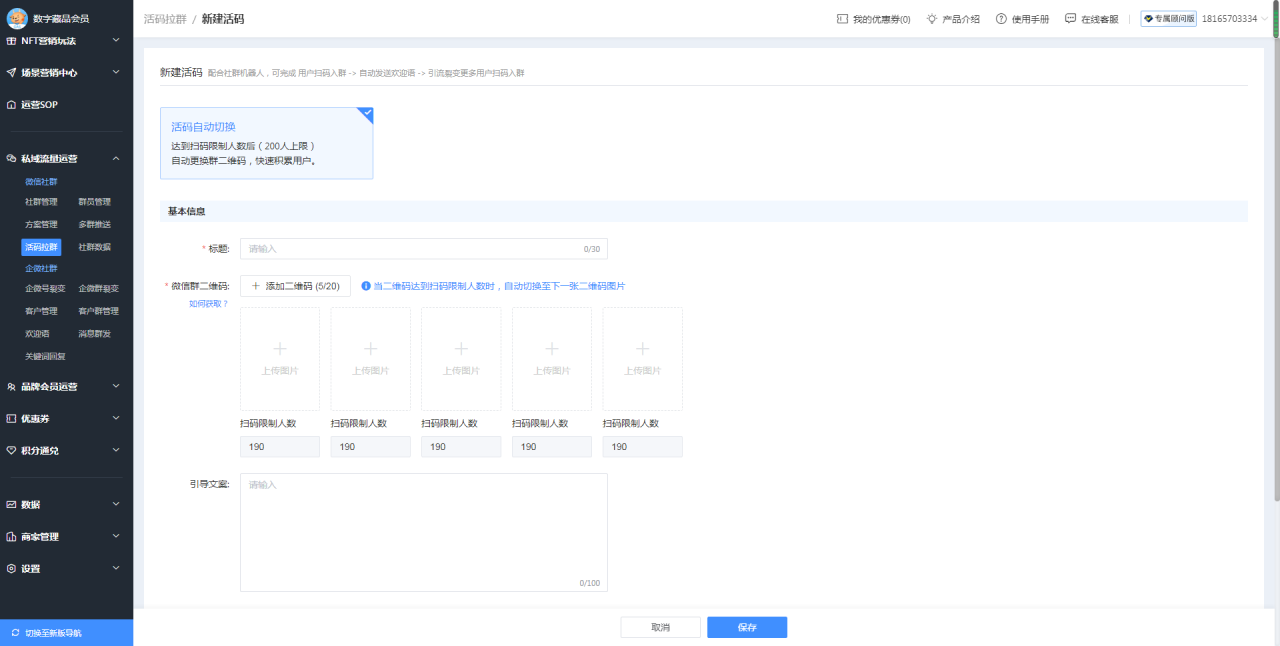This screenshot has height=646, width=1280.
Task: Expand the 积分通兑 sidebar menu
Action: coord(116,450)
